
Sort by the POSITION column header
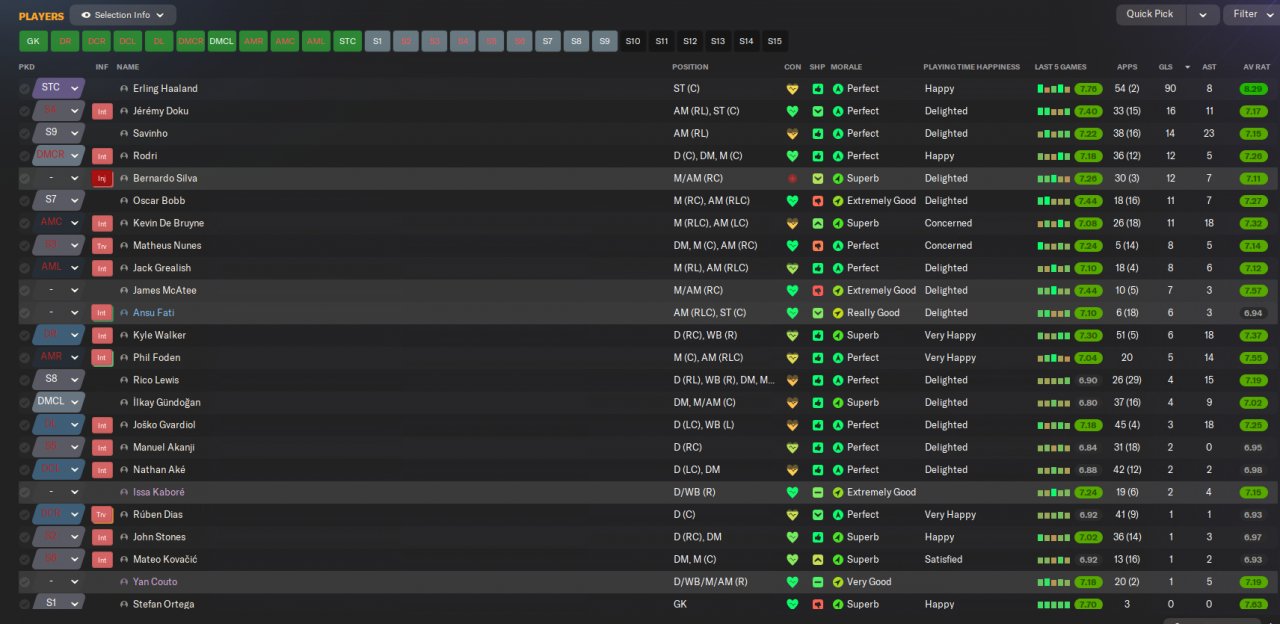(691, 67)
